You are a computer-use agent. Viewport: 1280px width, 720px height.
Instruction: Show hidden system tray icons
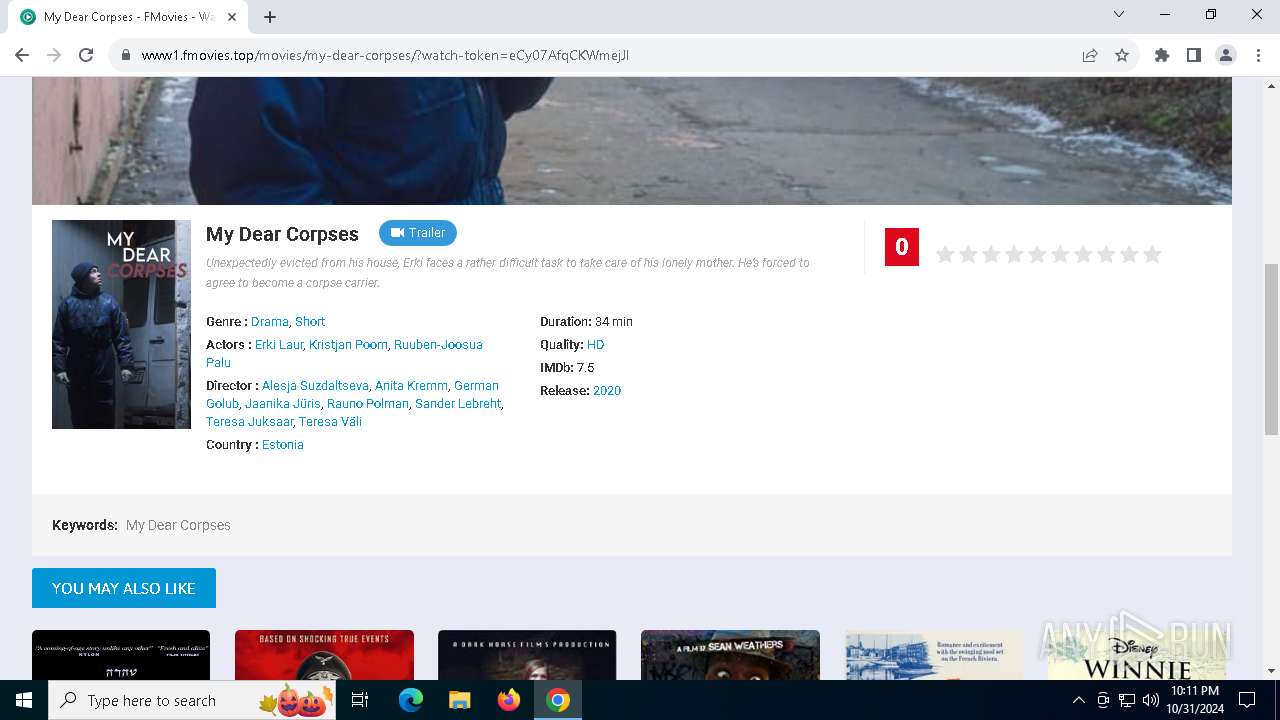click(x=1078, y=700)
